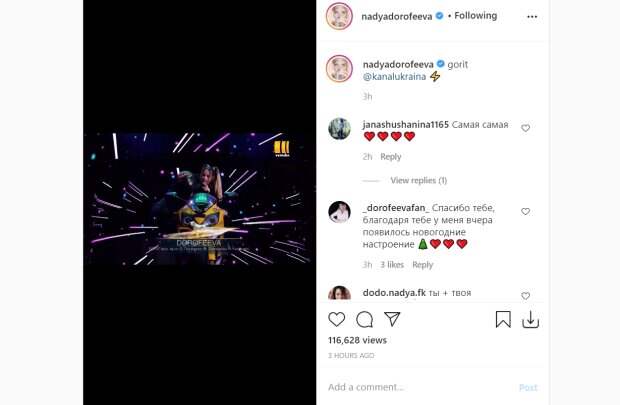The image size is (620, 405).
Task: Open comments via the speech bubble icon
Action: [365, 320]
